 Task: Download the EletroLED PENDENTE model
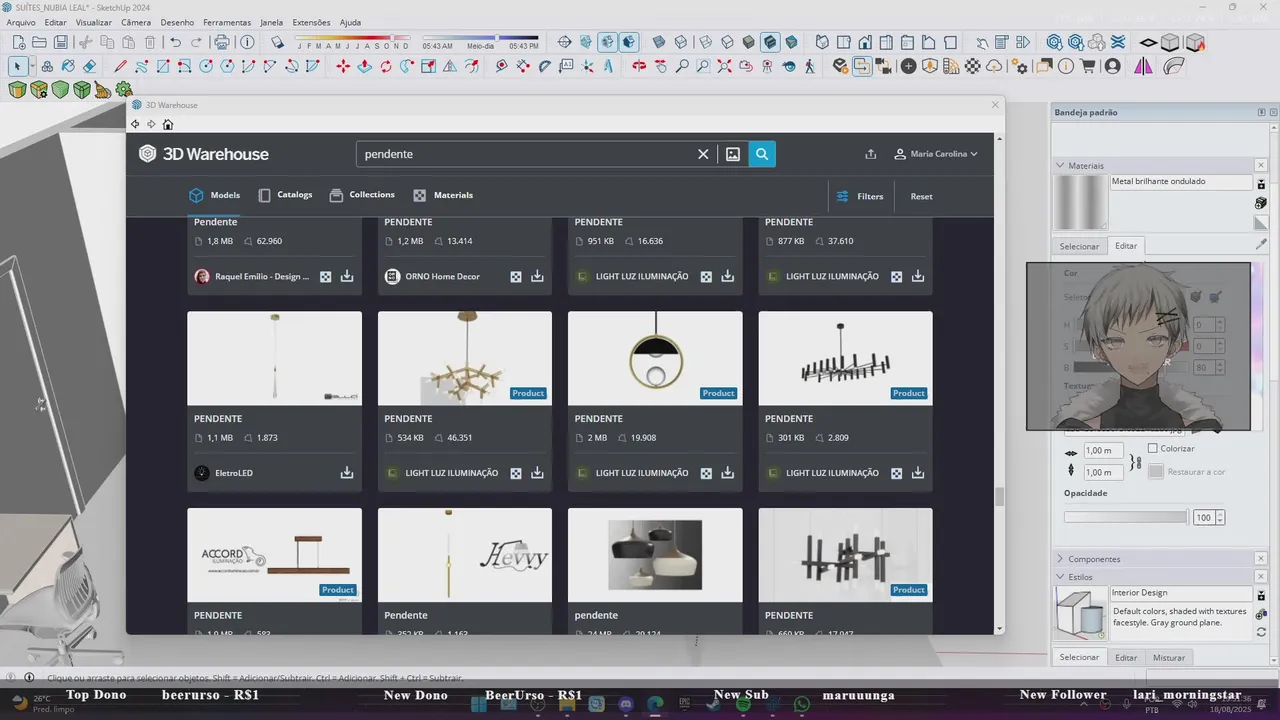[347, 473]
